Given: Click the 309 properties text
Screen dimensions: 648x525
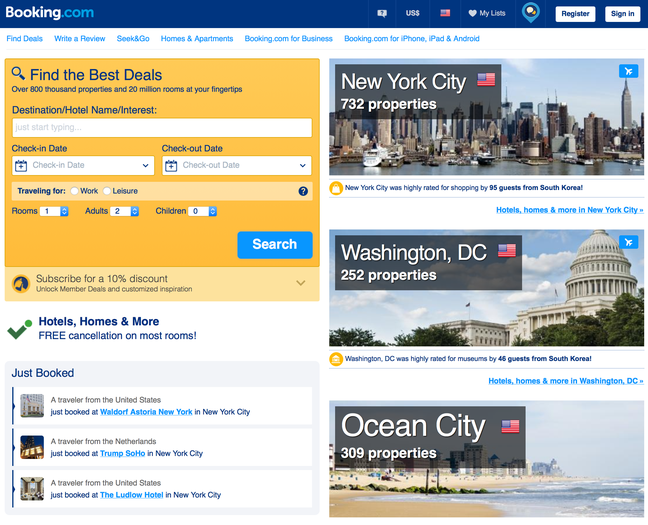Looking at the screenshot, I should pos(388,453).
